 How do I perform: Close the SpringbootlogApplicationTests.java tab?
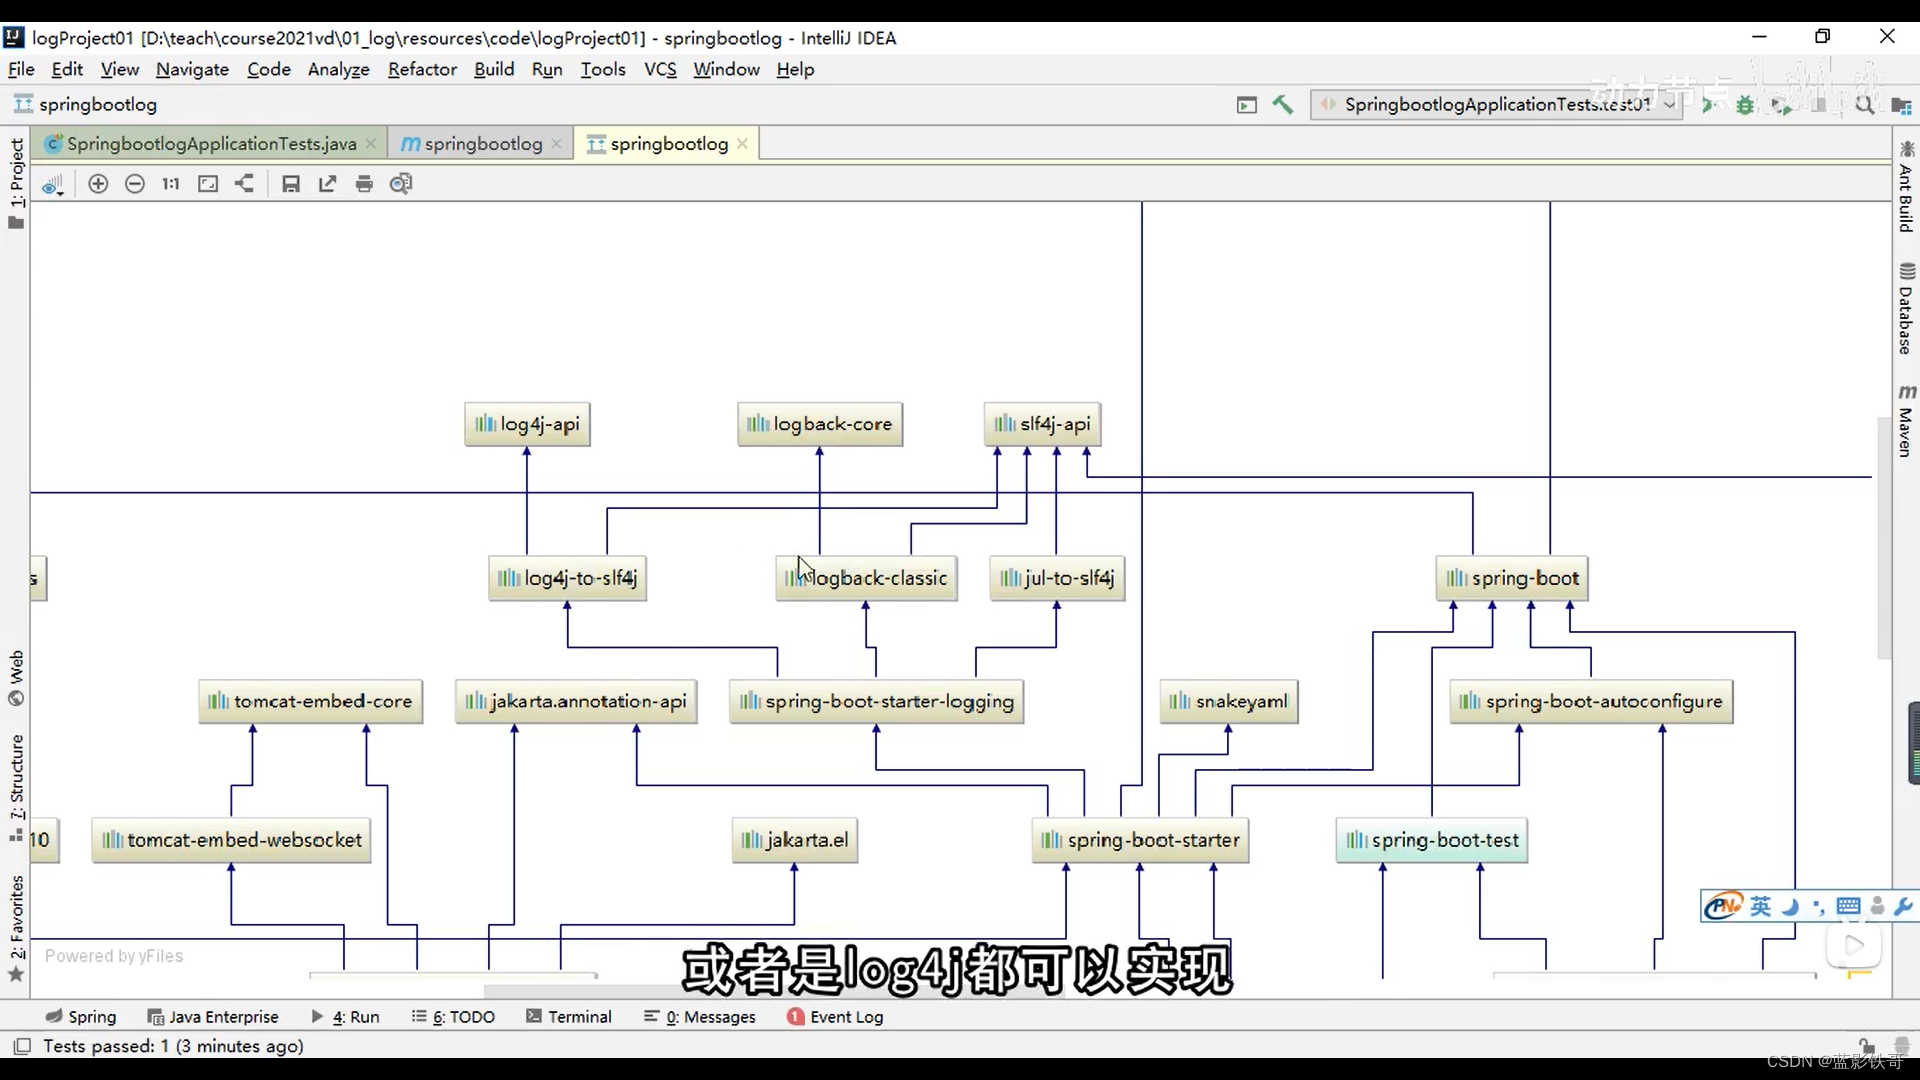tap(371, 144)
